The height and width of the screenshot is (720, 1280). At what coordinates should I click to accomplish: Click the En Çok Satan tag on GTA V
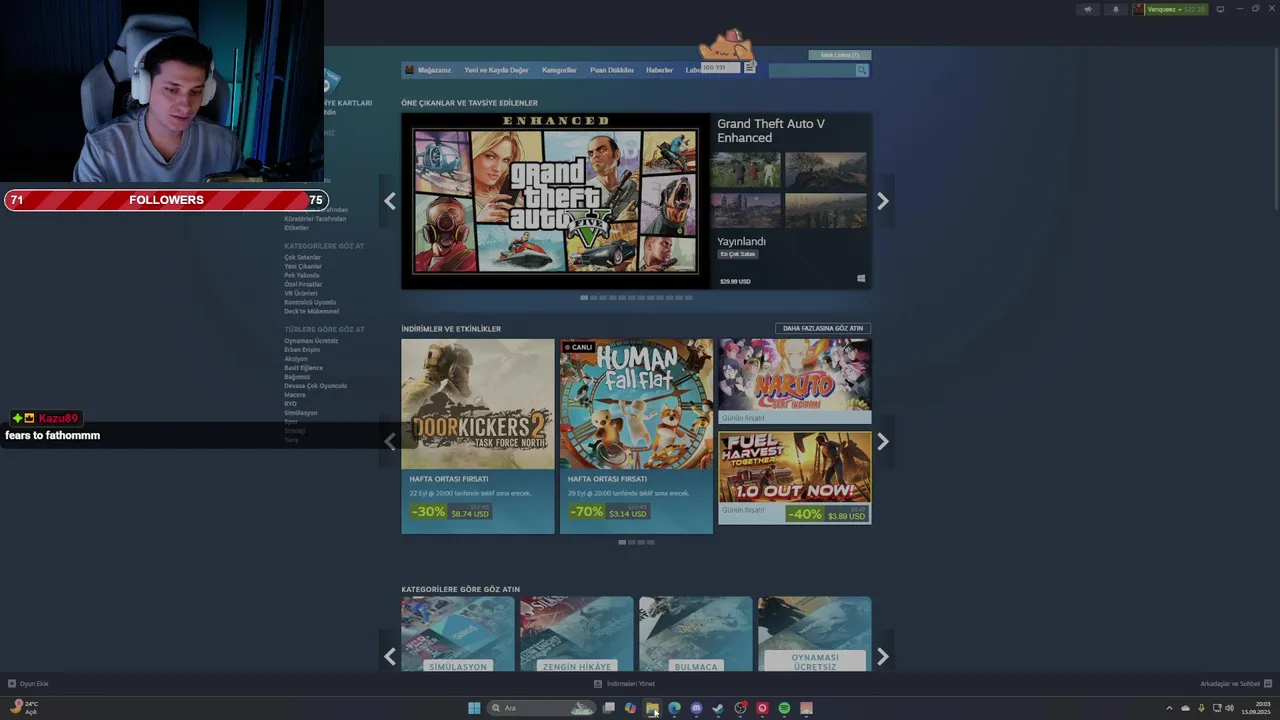click(x=738, y=254)
